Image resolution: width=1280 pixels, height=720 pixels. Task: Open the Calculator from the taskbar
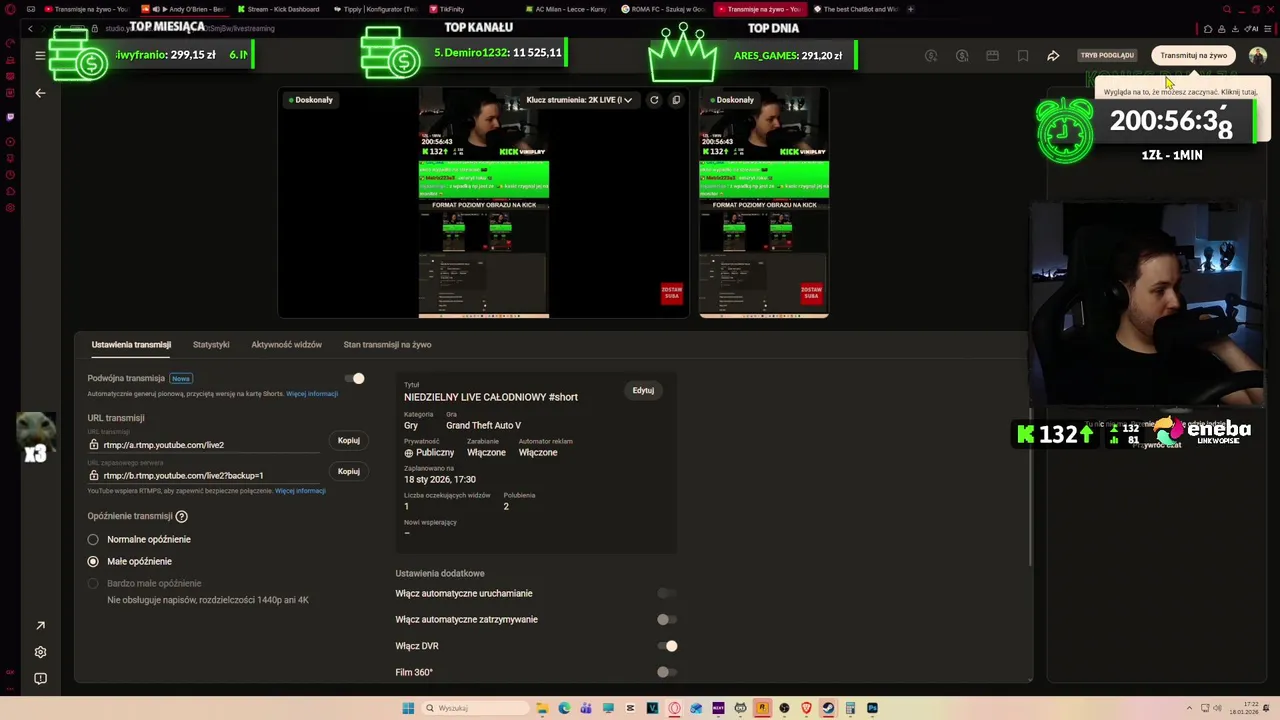850,708
